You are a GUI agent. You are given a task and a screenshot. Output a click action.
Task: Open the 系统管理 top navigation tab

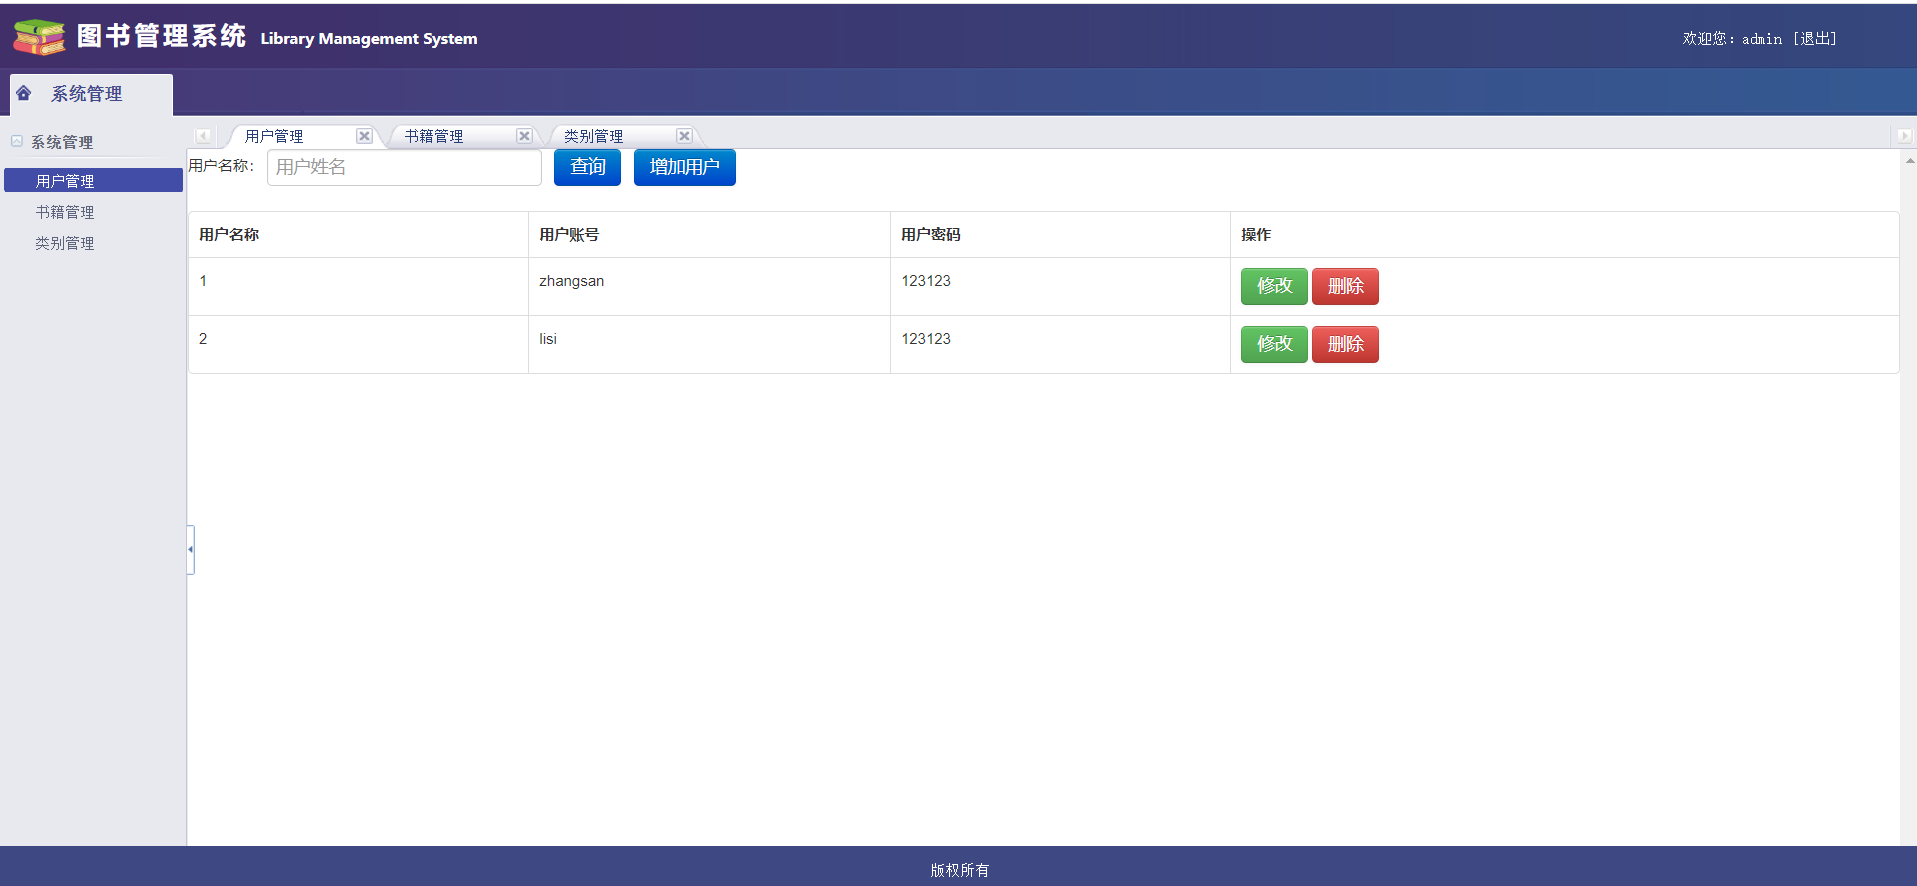(91, 94)
